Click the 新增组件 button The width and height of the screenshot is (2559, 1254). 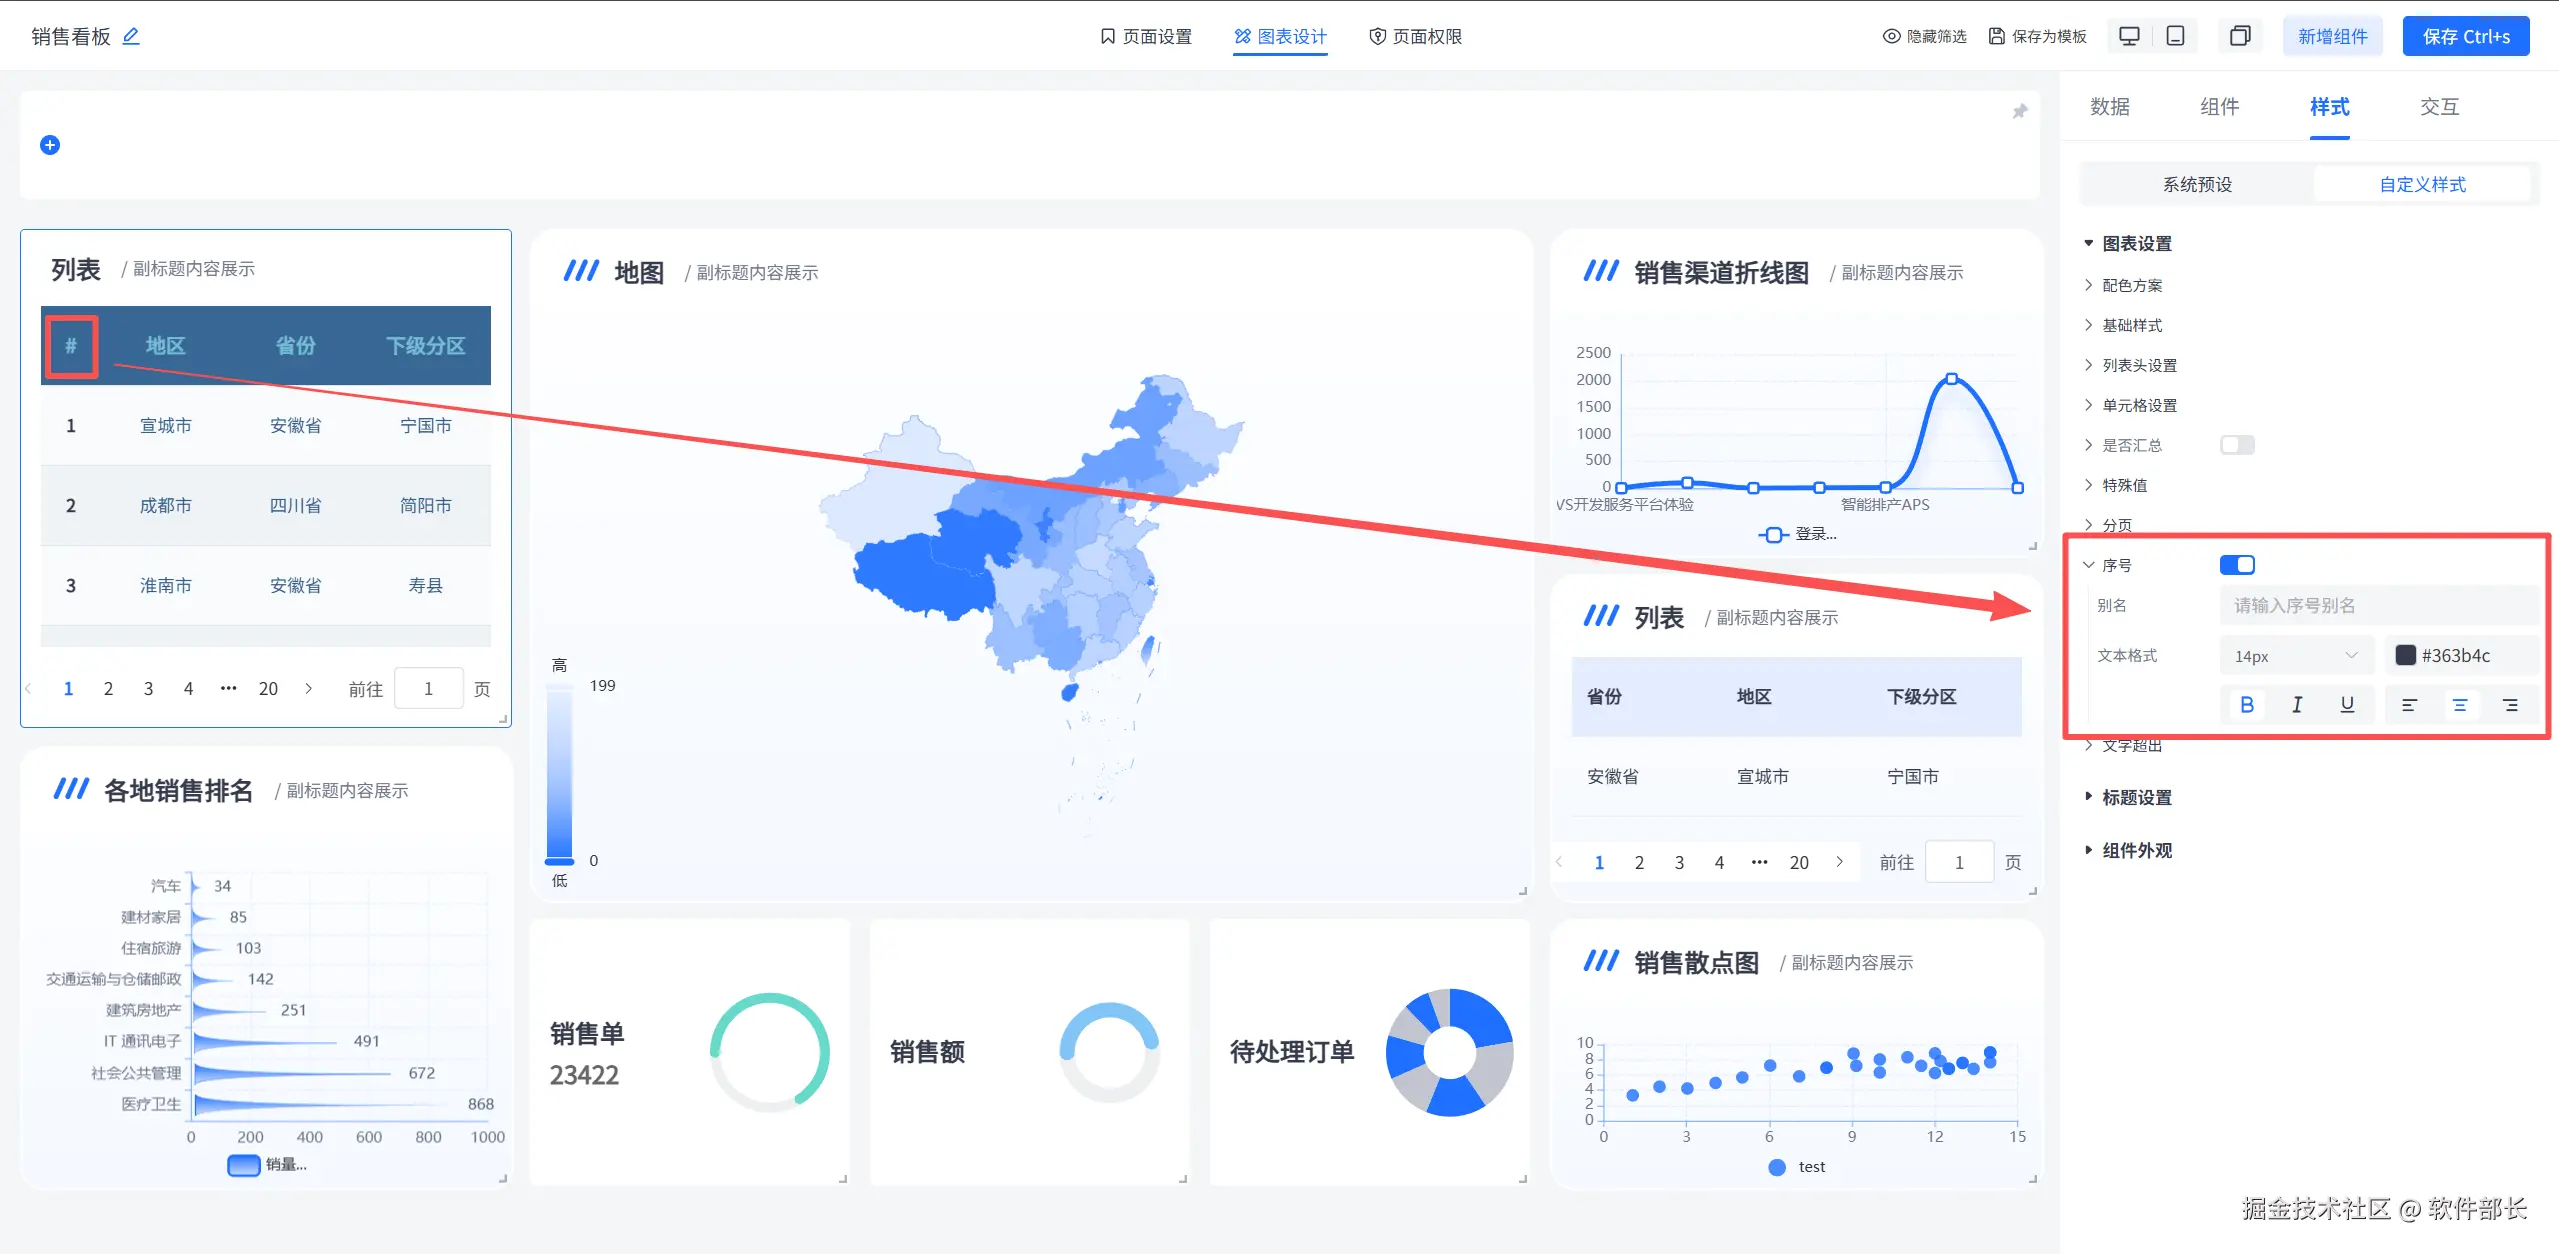tap(2332, 36)
